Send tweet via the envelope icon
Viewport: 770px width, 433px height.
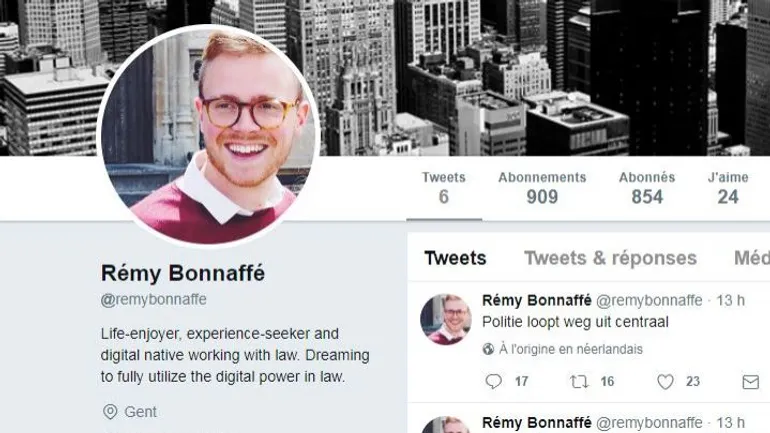coord(750,381)
